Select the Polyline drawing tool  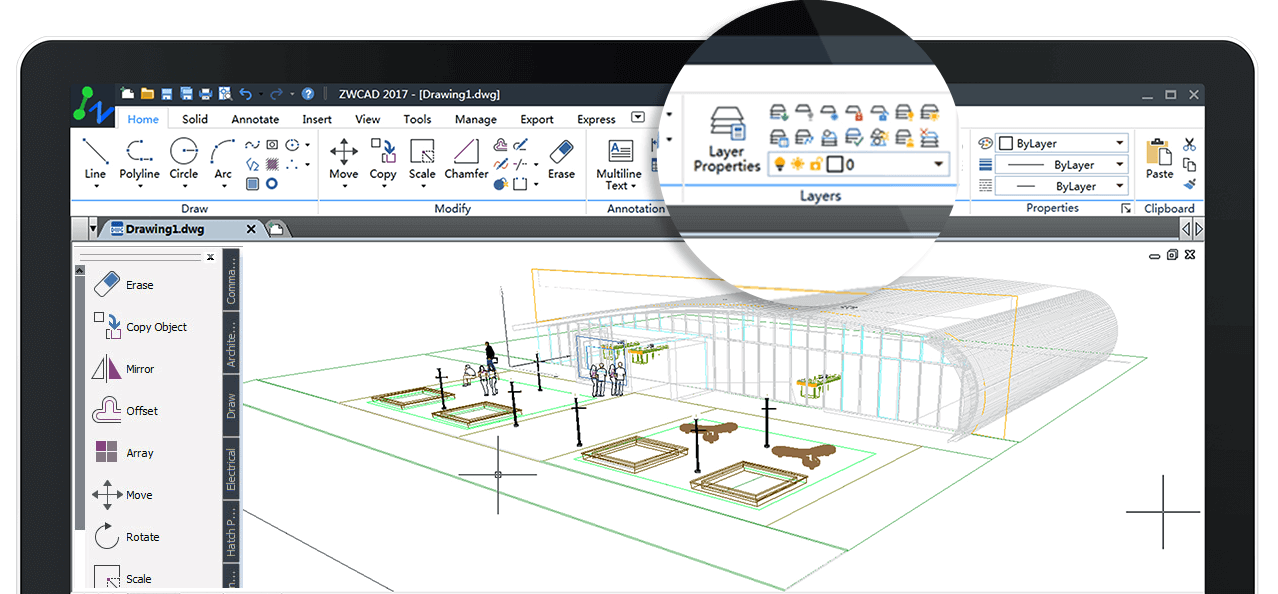coord(139,158)
